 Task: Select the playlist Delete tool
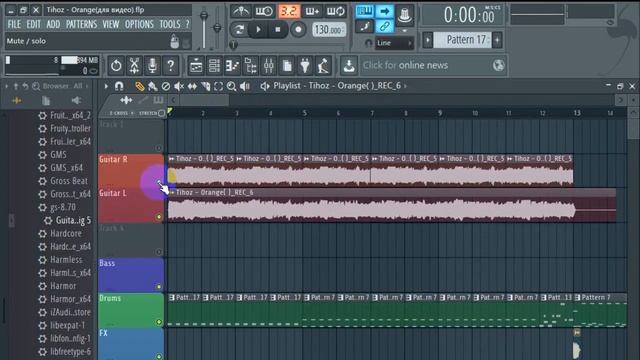point(166,86)
